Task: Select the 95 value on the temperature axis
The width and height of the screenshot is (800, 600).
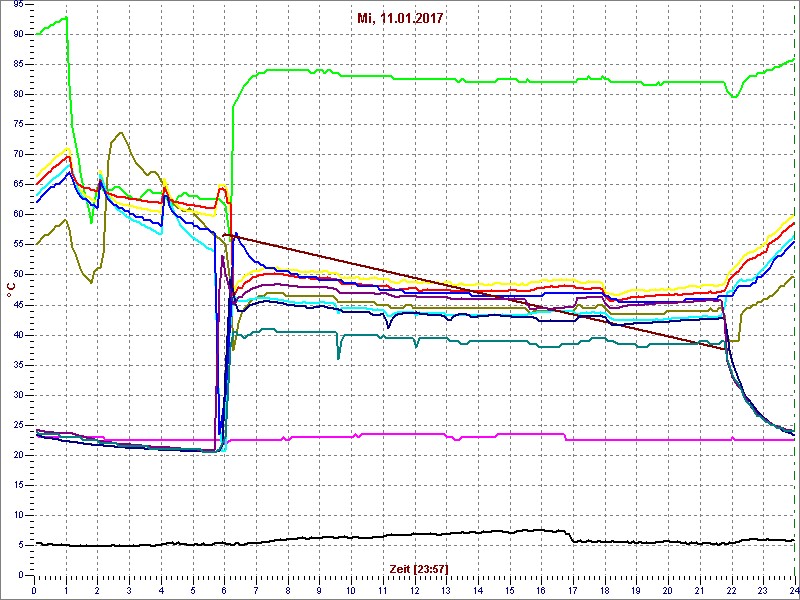Action: 18,4
